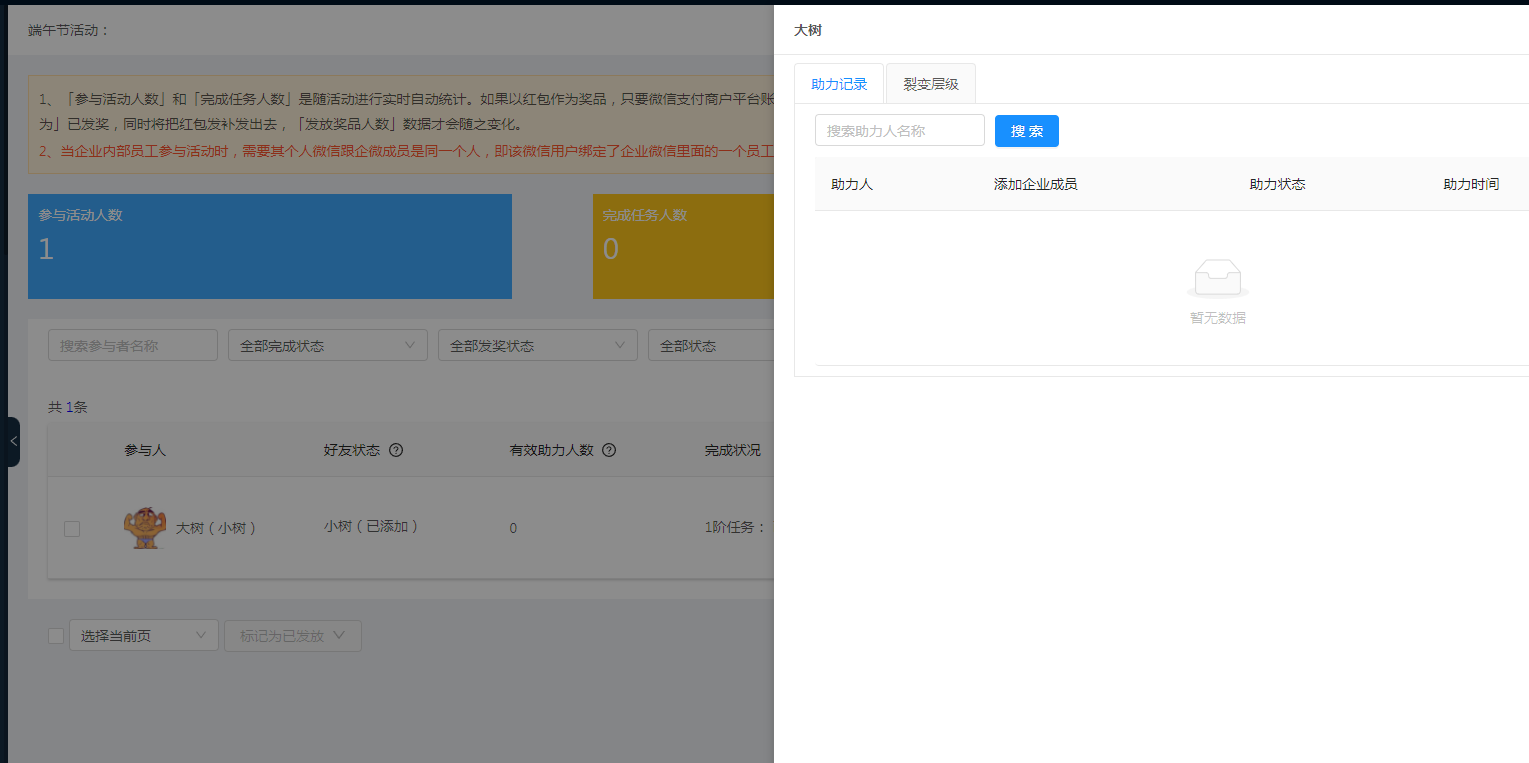Click the 添加企业成员 column header
Screen dimensions: 1529x763
pos(1035,184)
